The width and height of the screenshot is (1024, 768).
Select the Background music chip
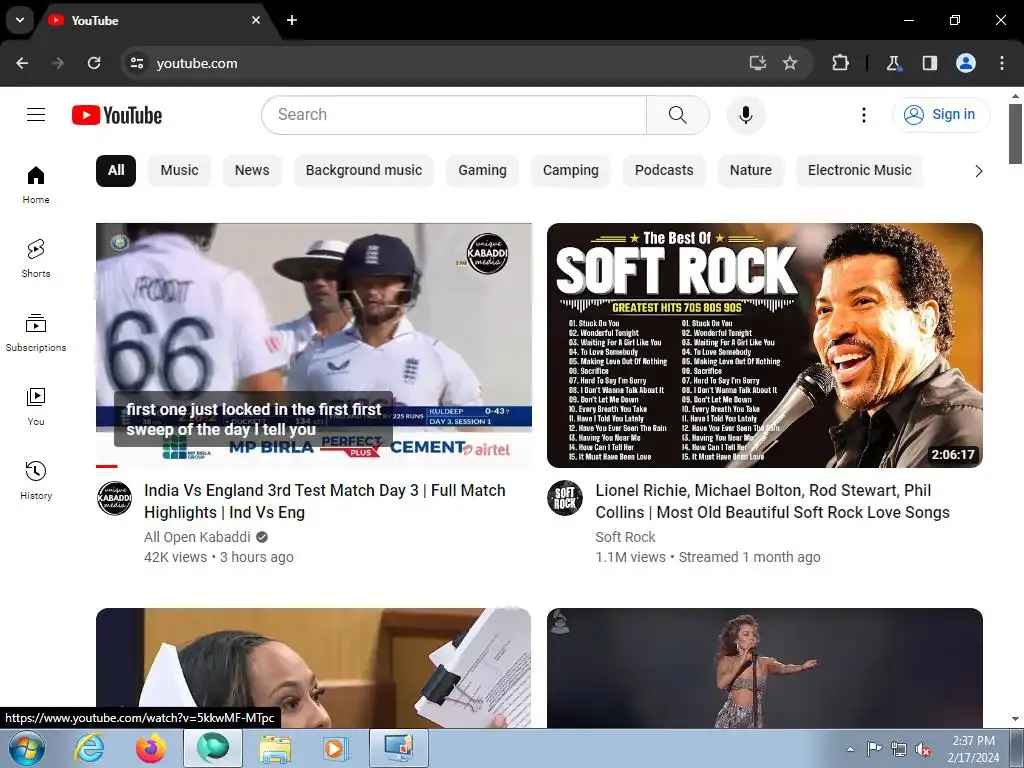click(364, 170)
